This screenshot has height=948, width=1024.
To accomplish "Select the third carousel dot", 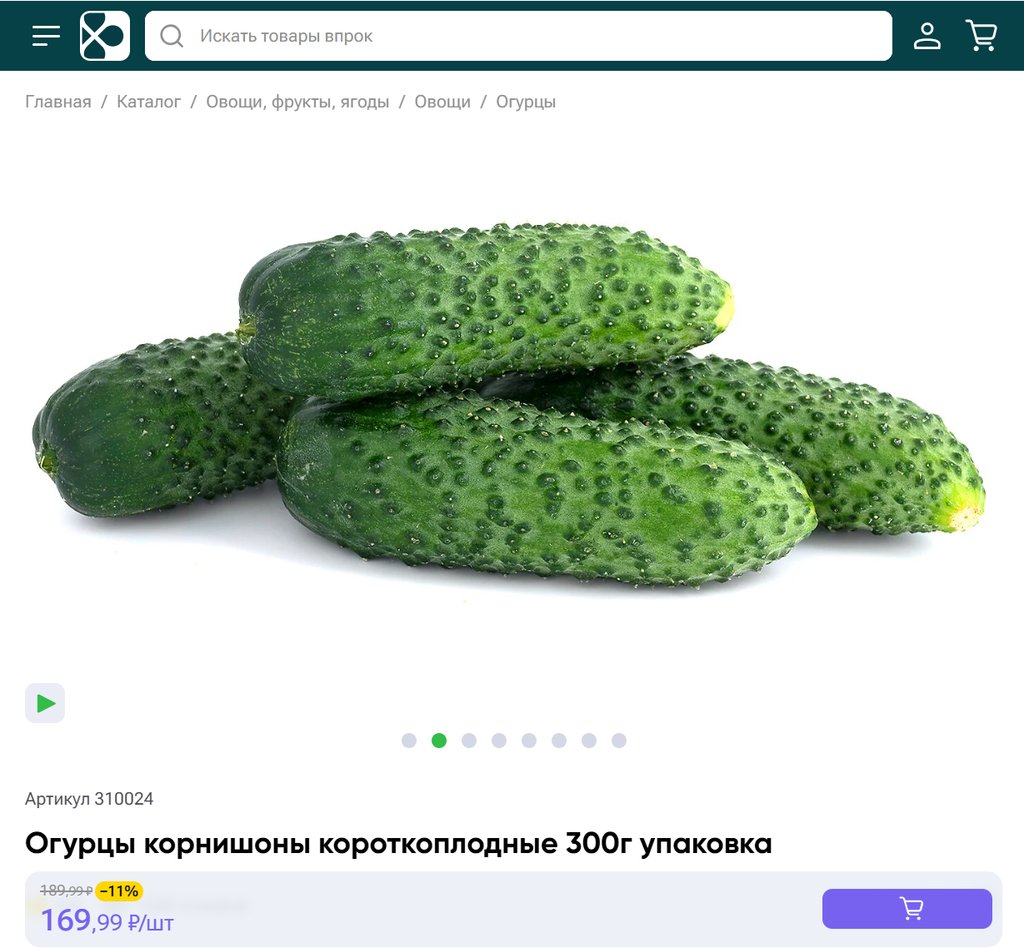I will coord(469,740).
